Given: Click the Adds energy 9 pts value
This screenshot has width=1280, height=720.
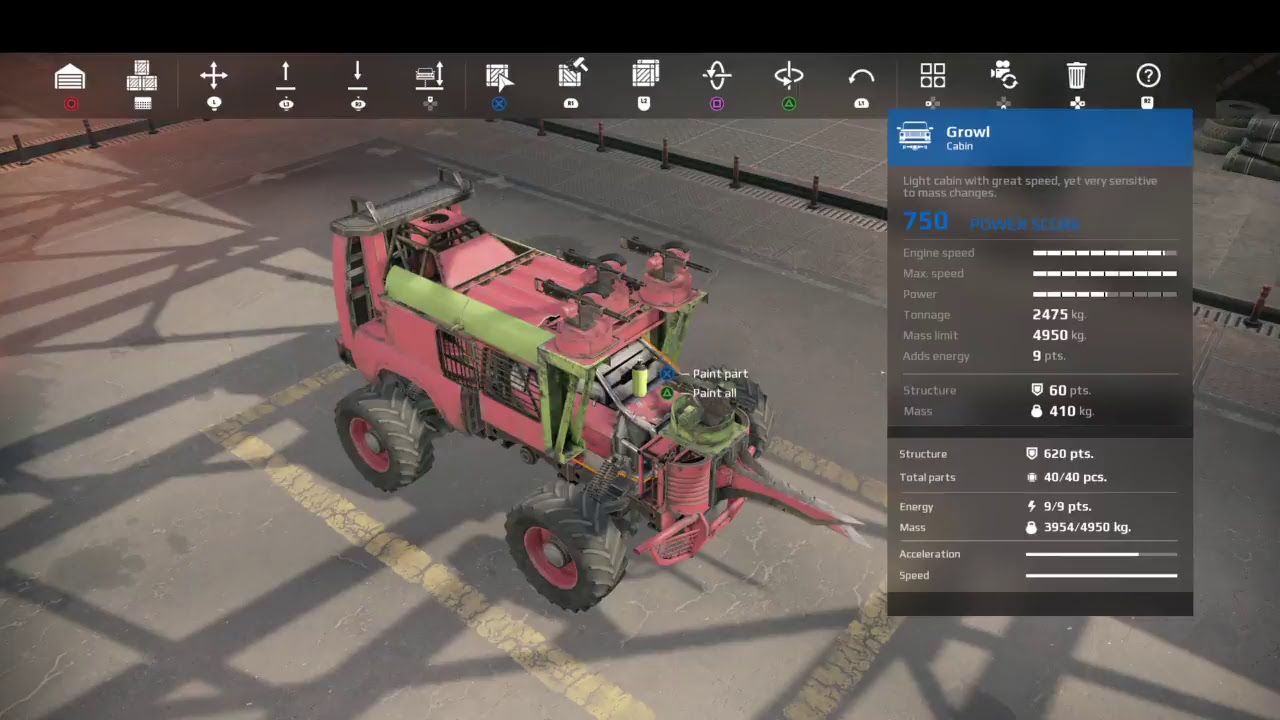Looking at the screenshot, I should [x=1049, y=356].
